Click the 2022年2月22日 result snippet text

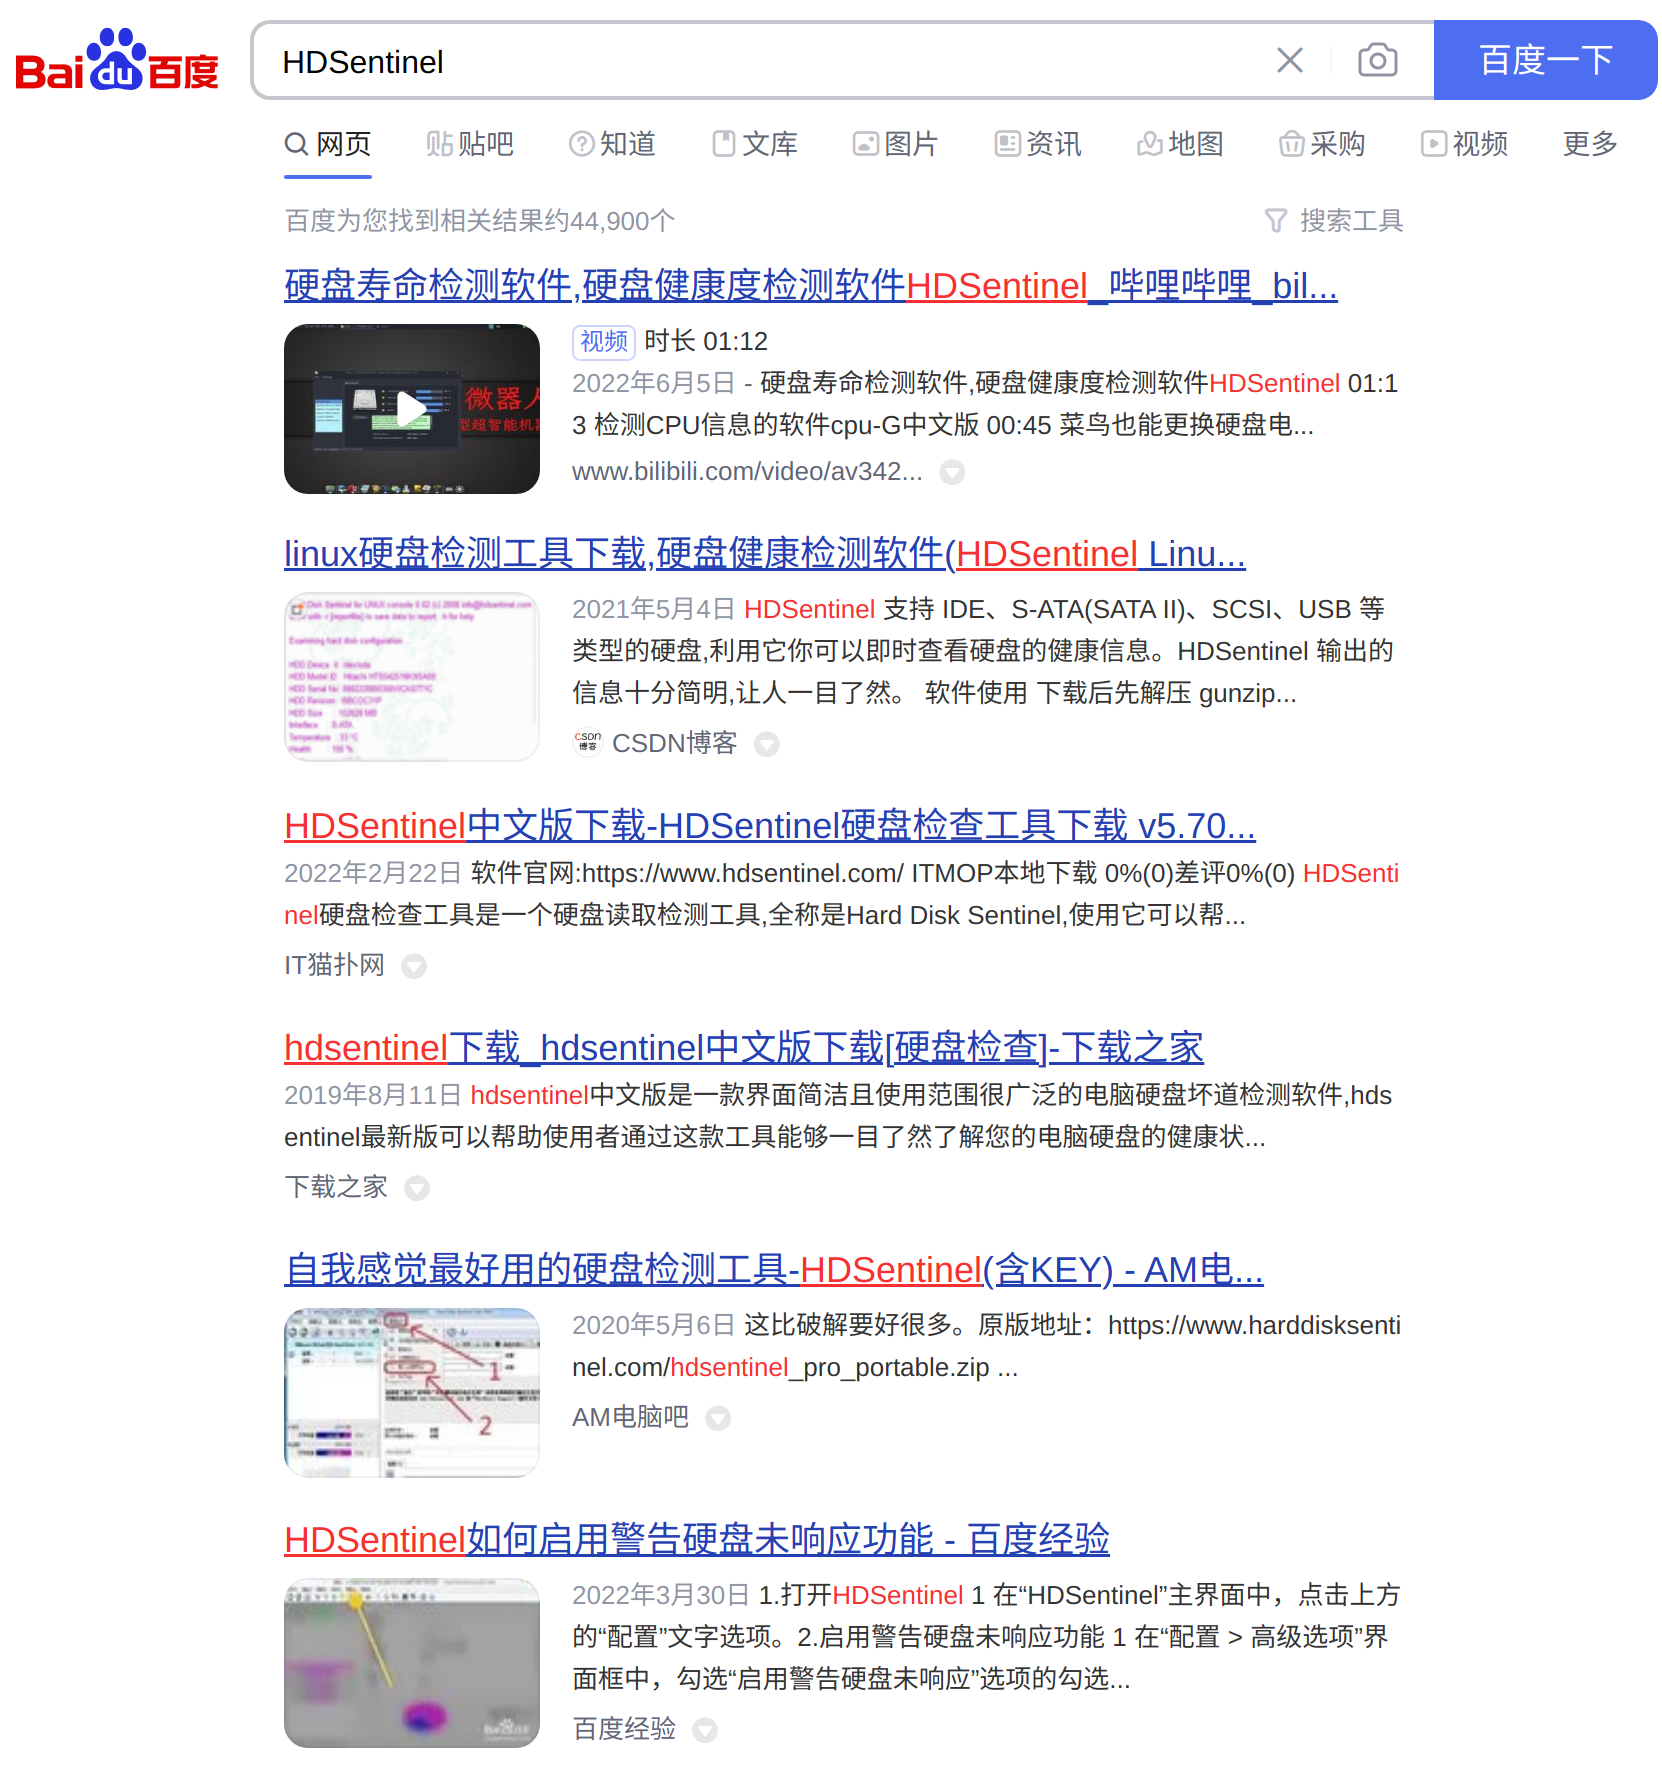click(x=842, y=894)
